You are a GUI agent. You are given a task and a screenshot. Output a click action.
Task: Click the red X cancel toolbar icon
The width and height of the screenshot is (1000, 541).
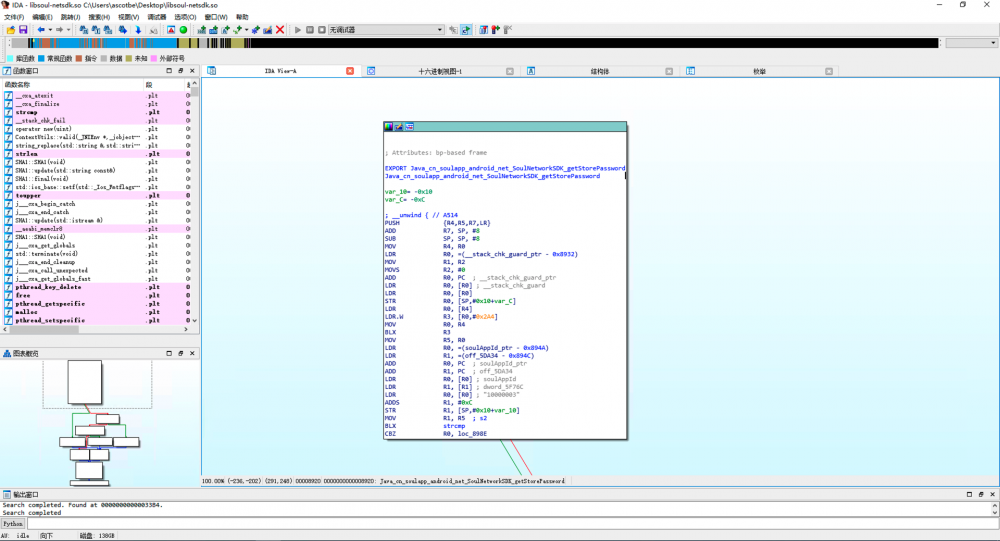[x=280, y=30]
